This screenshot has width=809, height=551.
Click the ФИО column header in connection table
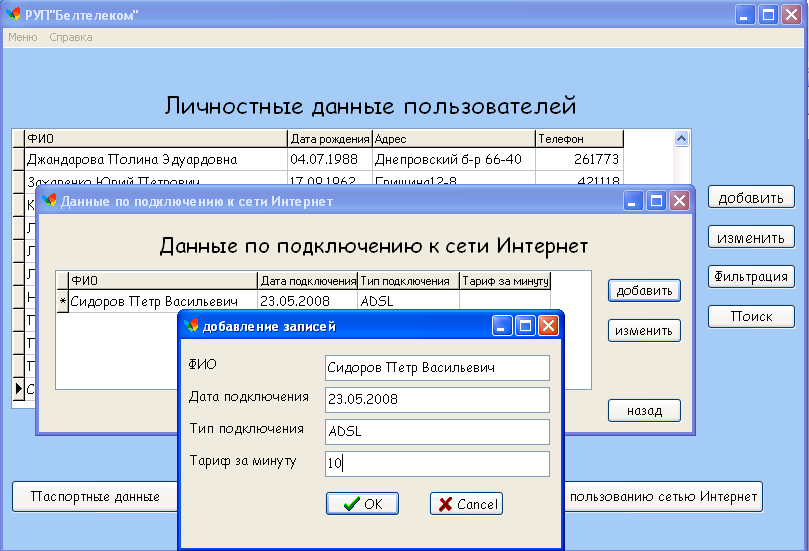(163, 281)
